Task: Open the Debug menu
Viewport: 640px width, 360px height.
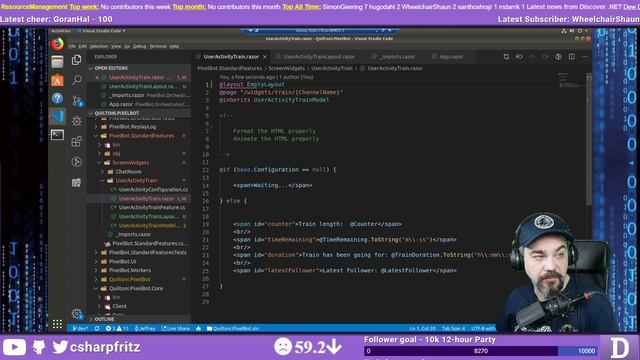Action: tap(139, 46)
